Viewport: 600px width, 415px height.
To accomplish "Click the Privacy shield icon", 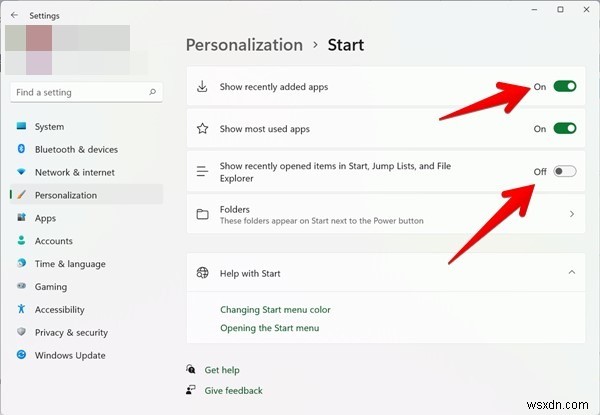I will point(21,332).
